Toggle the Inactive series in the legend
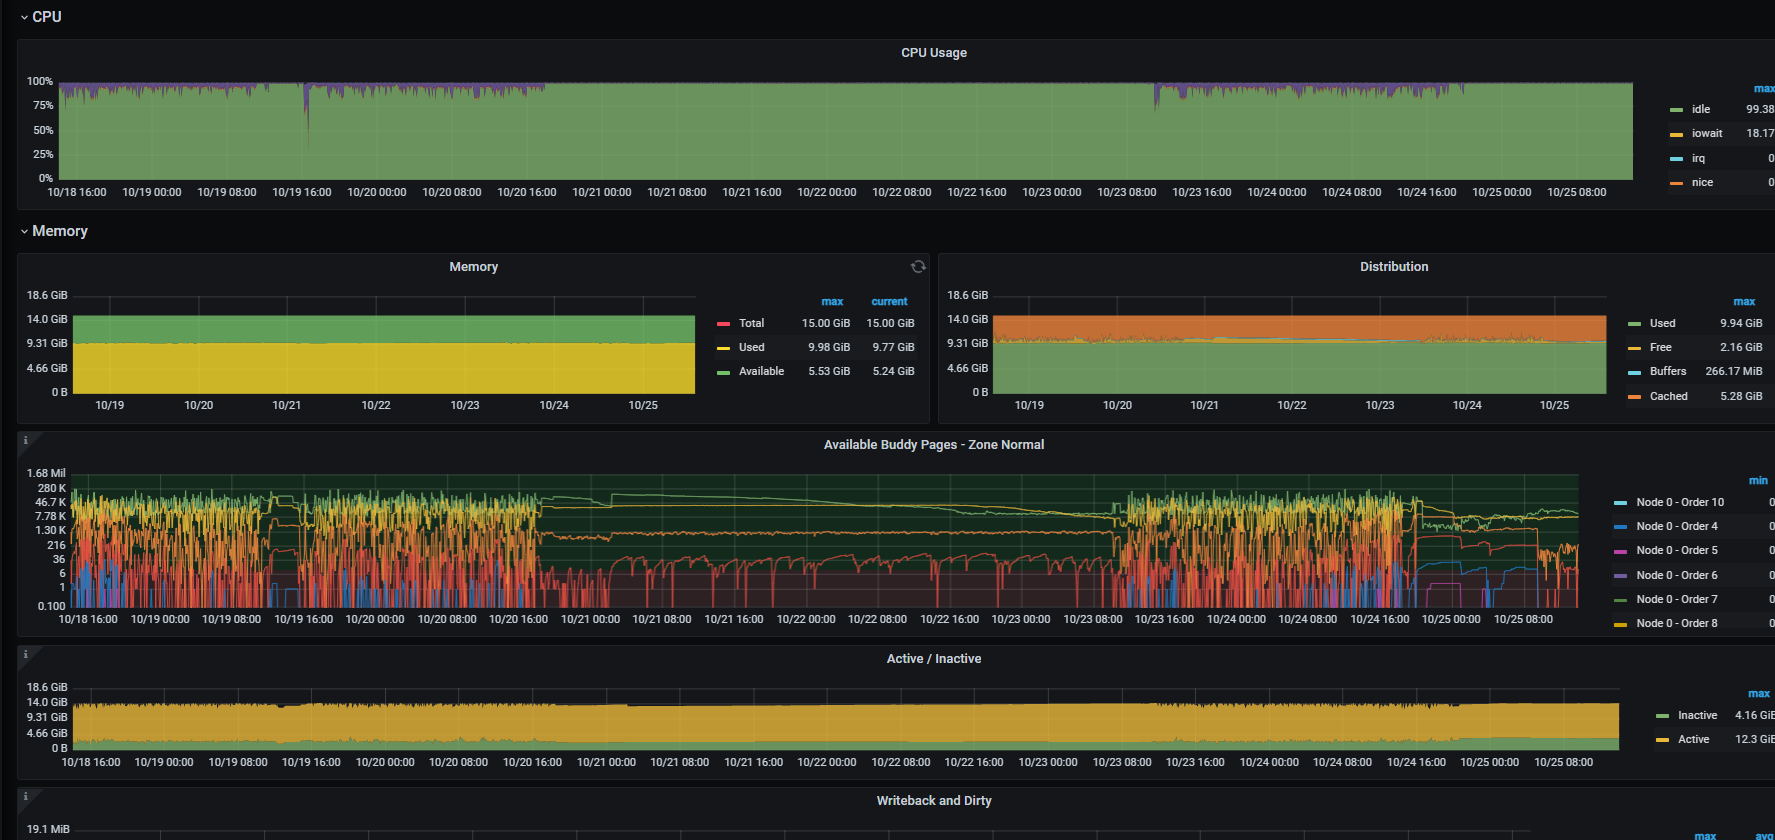 [x=1697, y=715]
